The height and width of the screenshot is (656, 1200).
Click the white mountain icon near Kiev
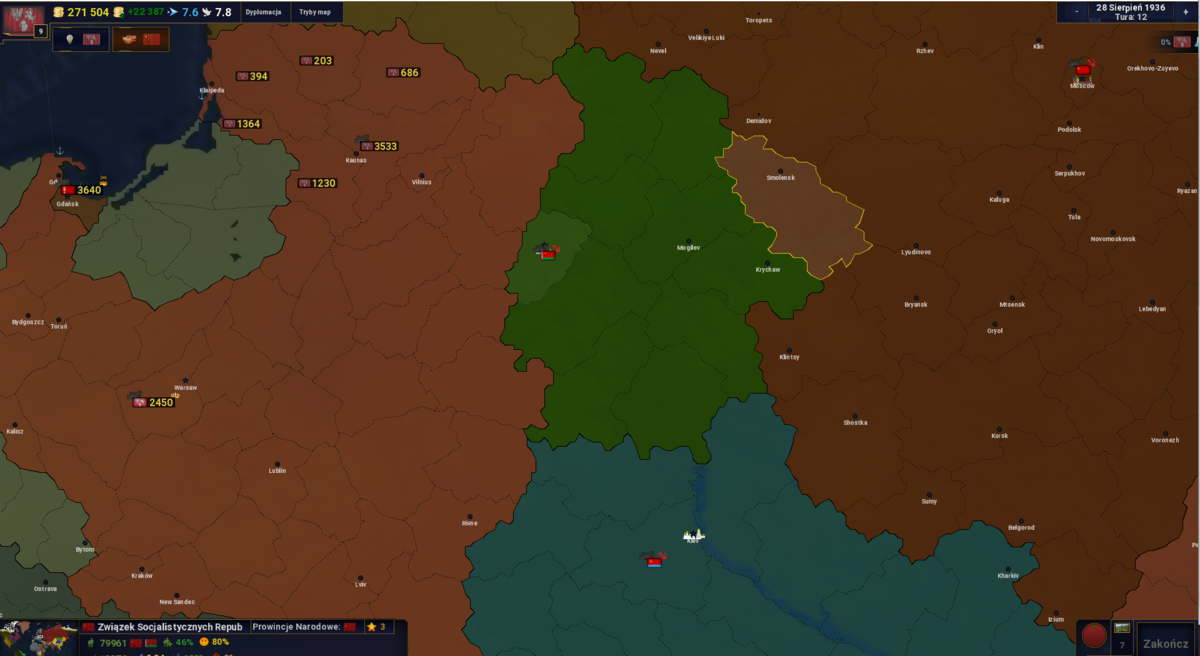(694, 535)
